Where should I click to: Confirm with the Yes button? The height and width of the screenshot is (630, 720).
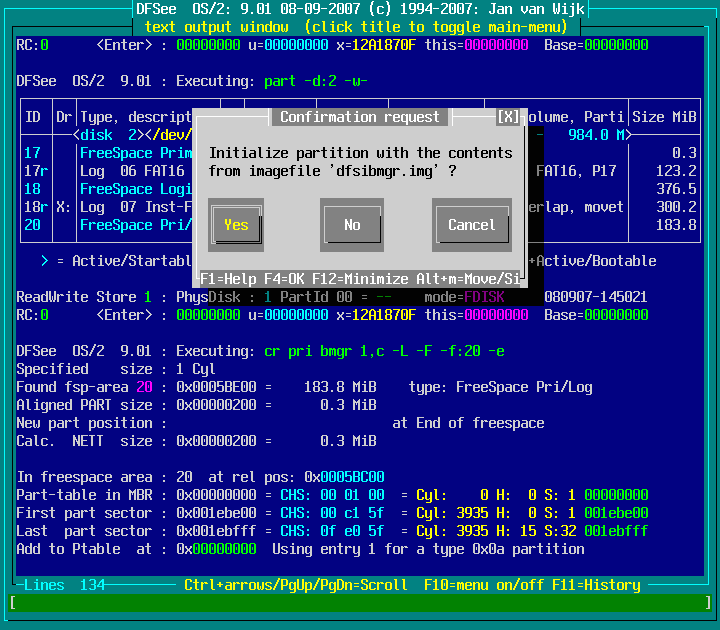[236, 225]
